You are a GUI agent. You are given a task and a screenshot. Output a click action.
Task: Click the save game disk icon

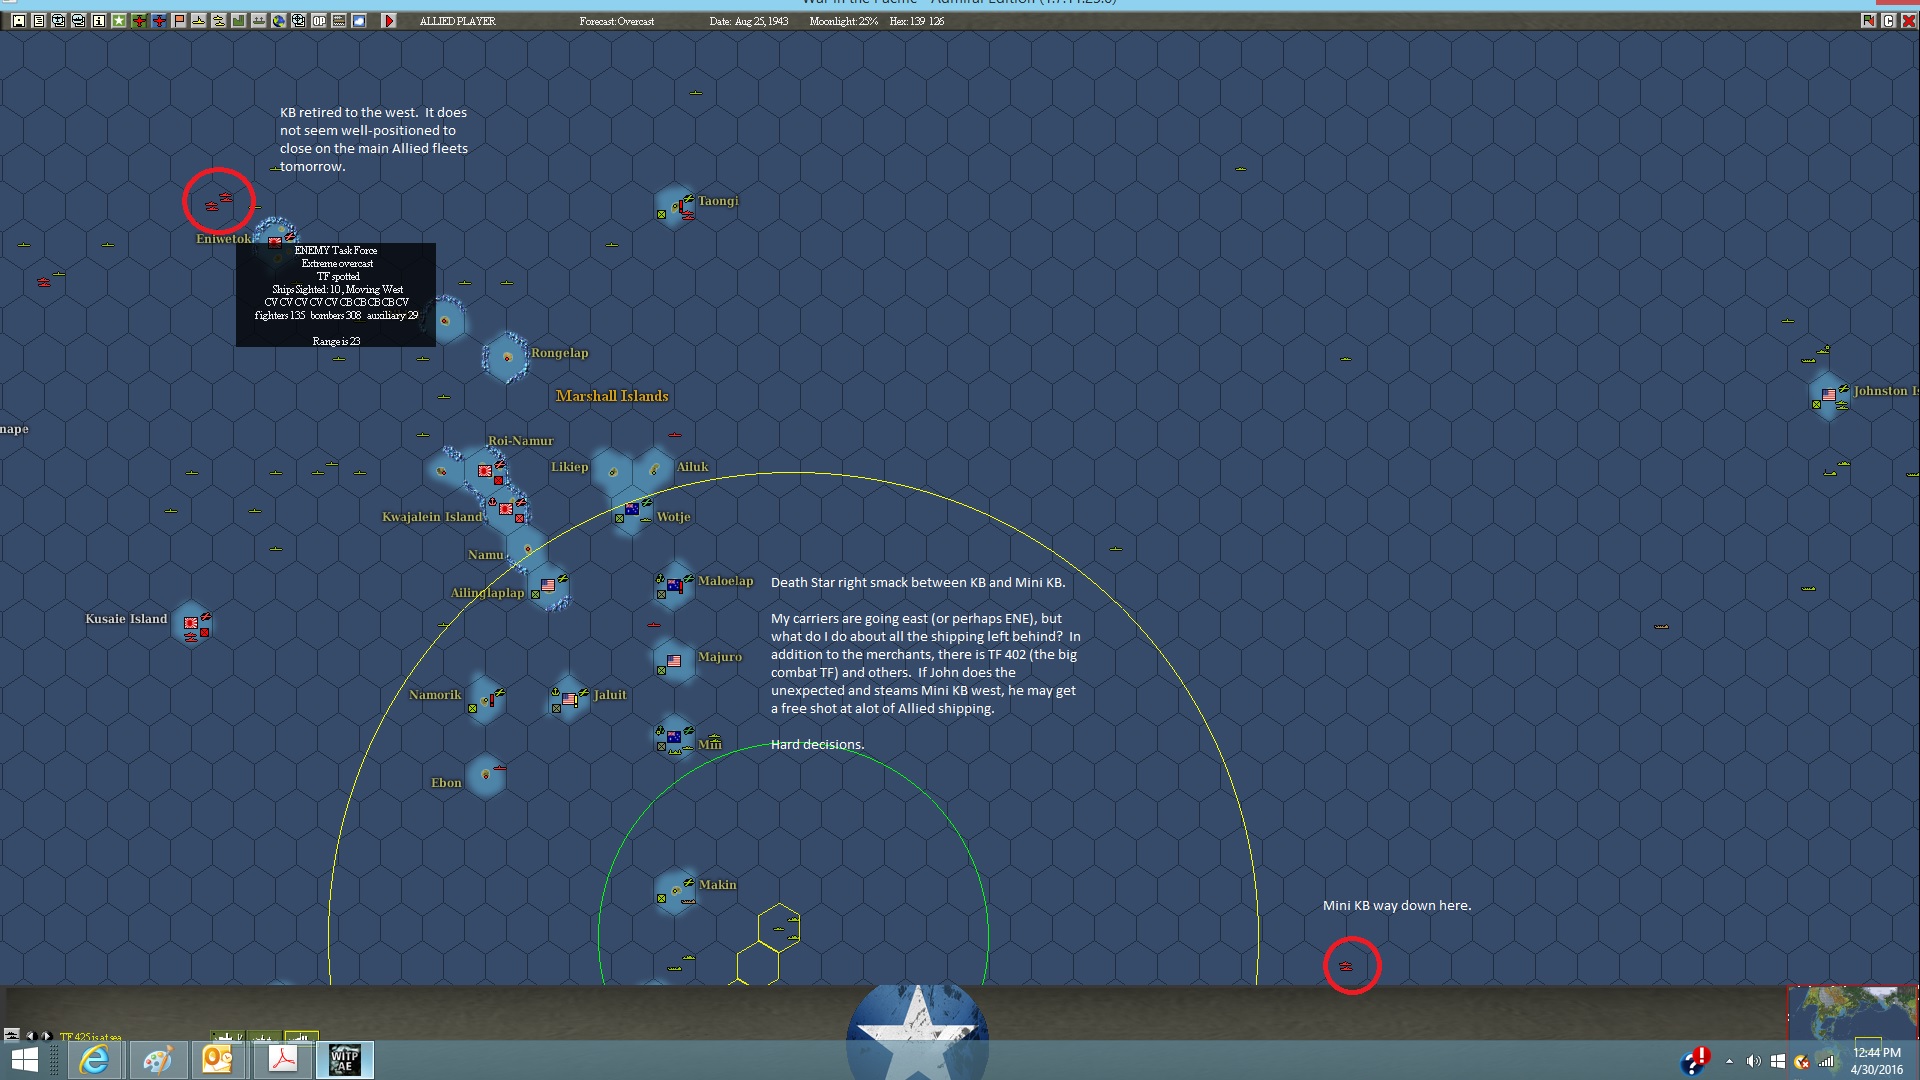pyautogui.click(x=19, y=21)
